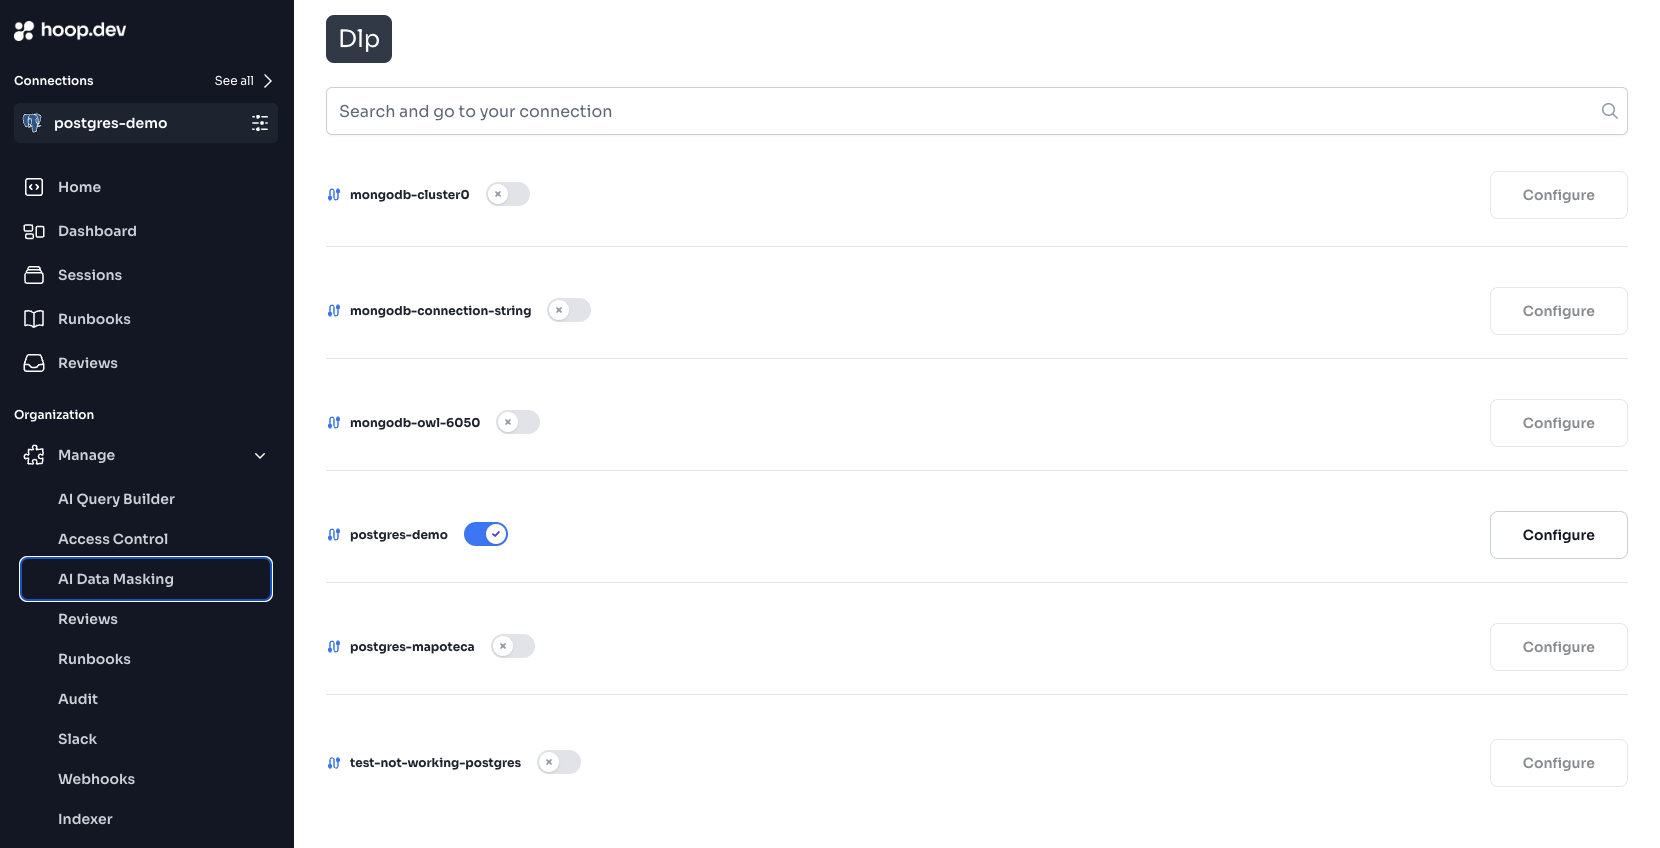Click the postgres elephant icon in connections
1660x848 pixels.
[x=32, y=123]
